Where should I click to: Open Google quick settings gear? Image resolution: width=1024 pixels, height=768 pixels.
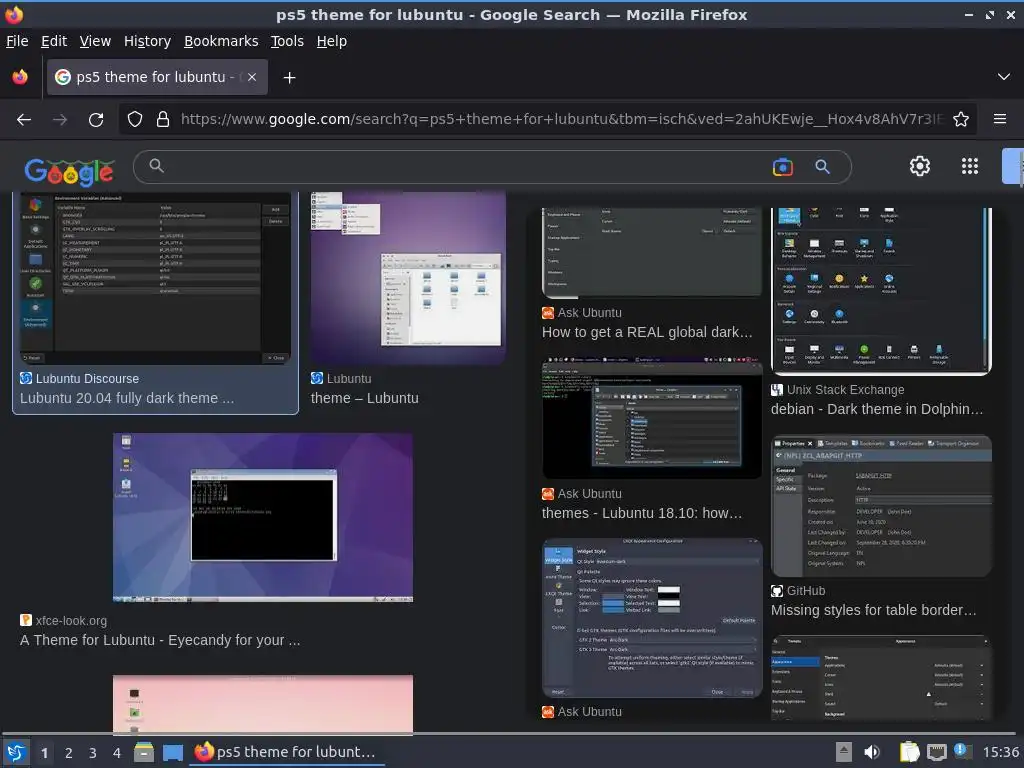click(x=920, y=167)
